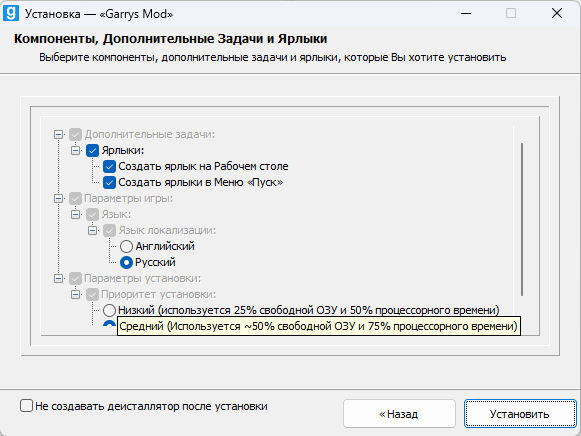
Task: Click the Garrys Mod title bar icon
Action: pos(11,13)
